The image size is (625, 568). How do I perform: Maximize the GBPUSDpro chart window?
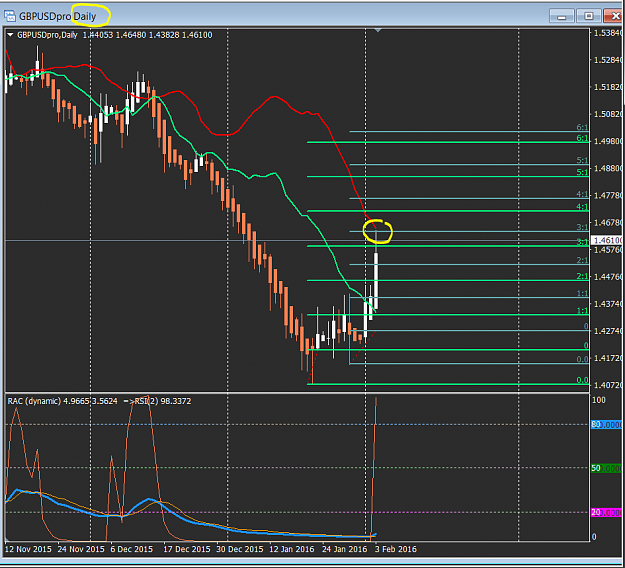pos(588,16)
